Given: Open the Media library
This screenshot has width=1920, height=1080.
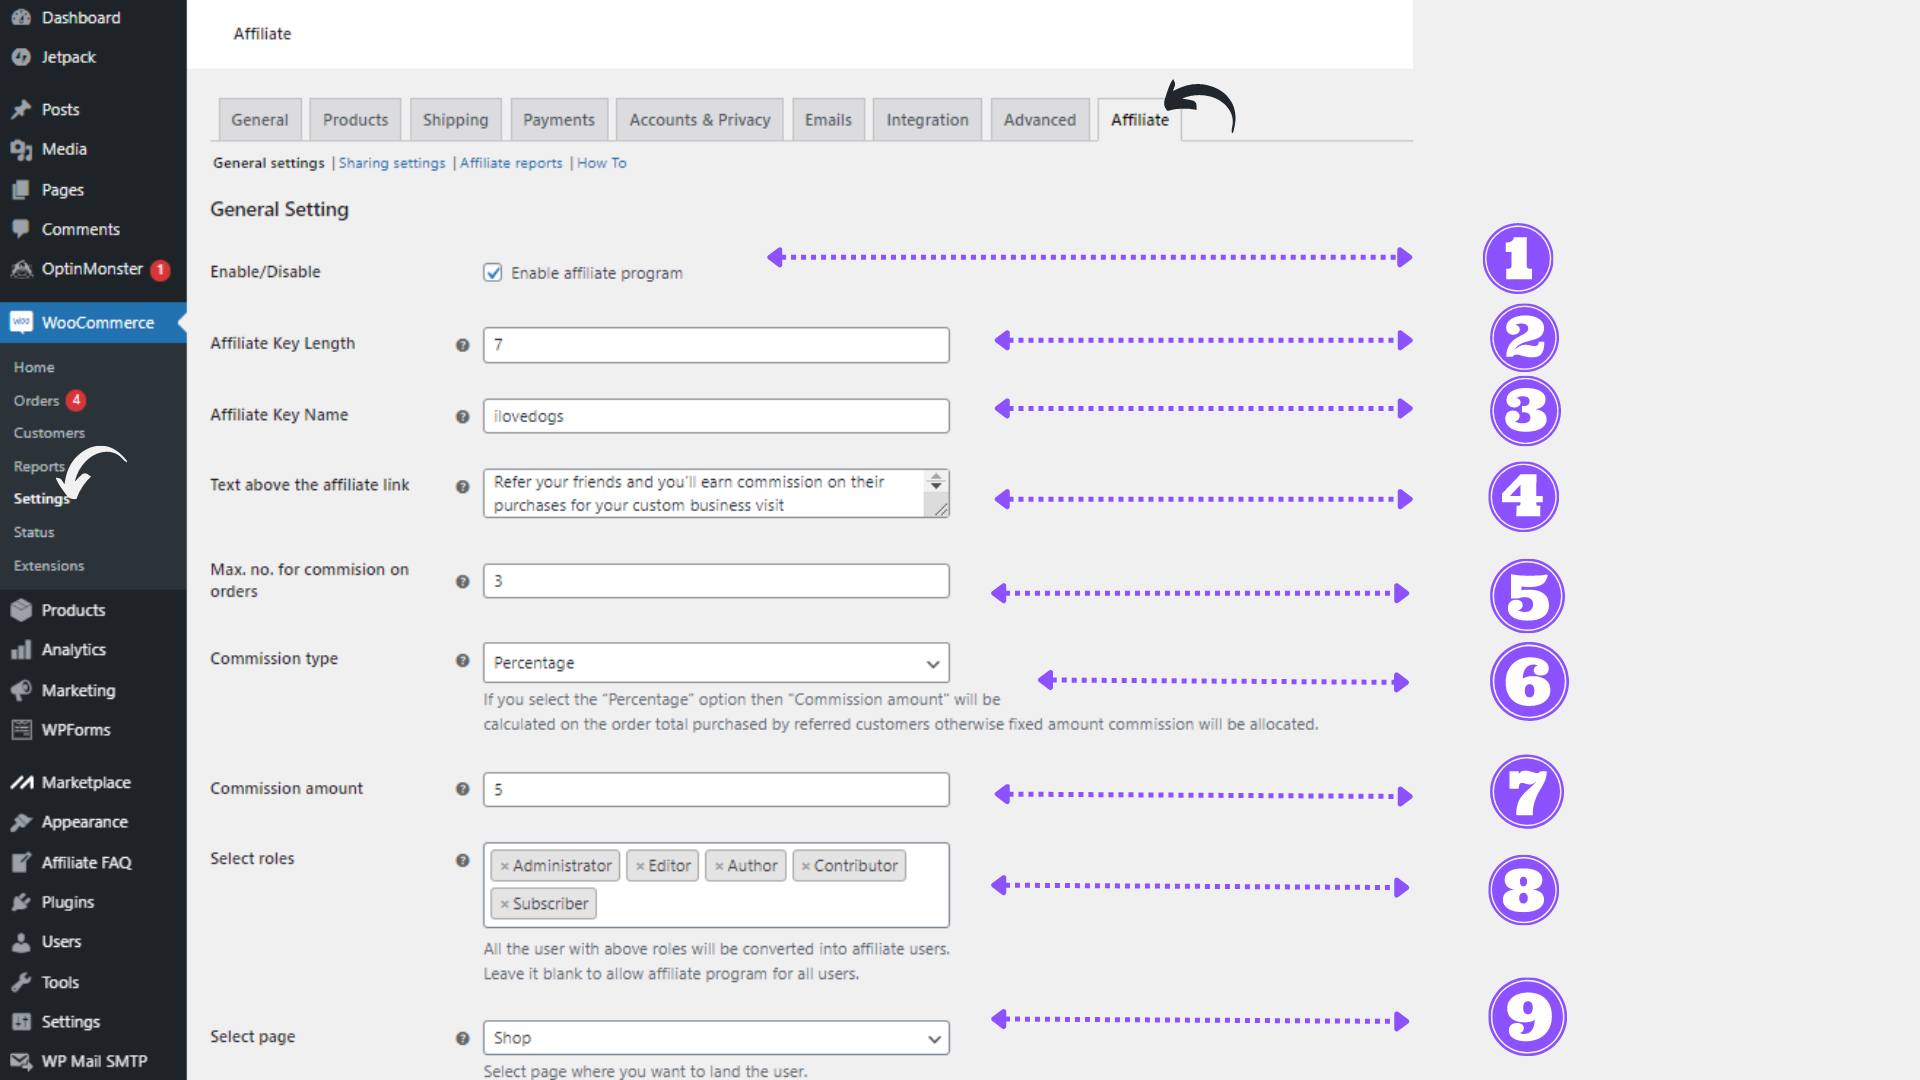Looking at the screenshot, I should pyautogui.click(x=62, y=148).
